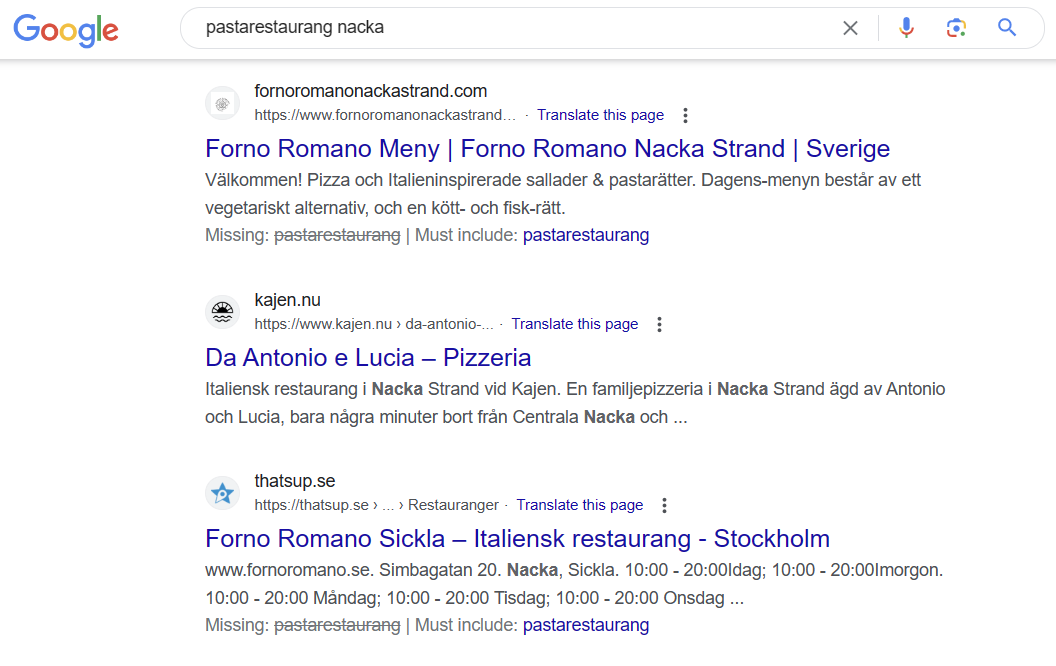Open more options for Forno Romano Meny result
The height and width of the screenshot is (666, 1056).
[x=685, y=115]
